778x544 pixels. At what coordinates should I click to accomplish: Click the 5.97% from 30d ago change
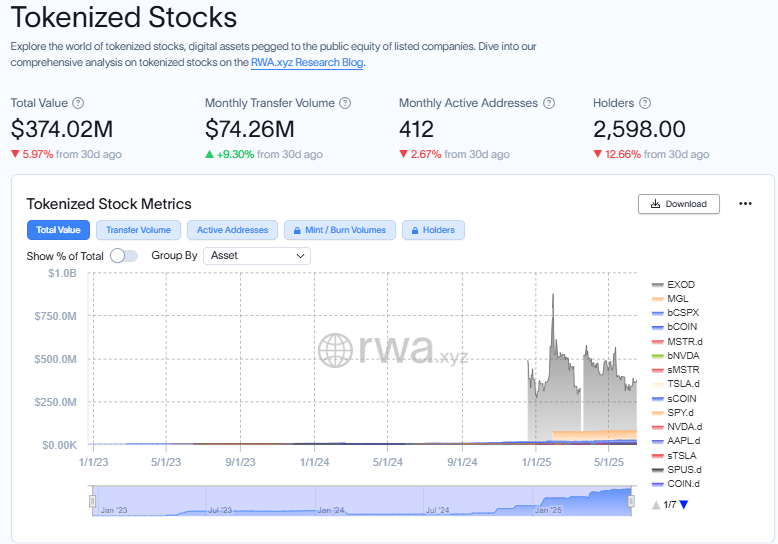coord(66,154)
